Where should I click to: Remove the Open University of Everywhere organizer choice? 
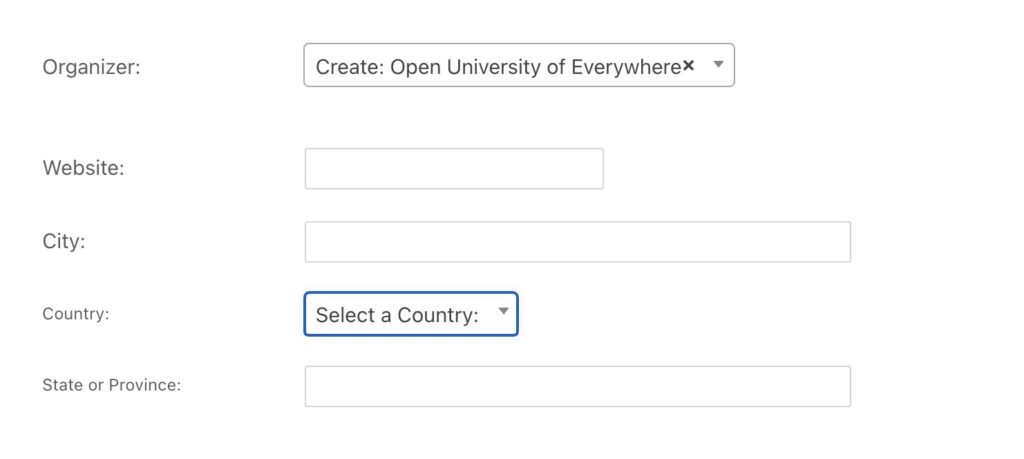click(688, 66)
